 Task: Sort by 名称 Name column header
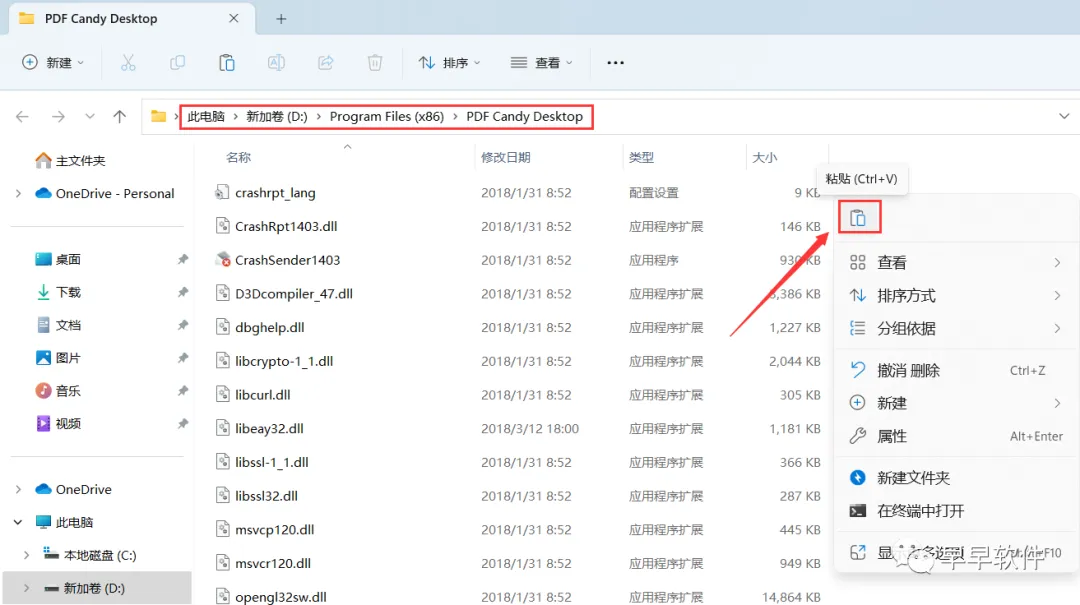(x=238, y=157)
